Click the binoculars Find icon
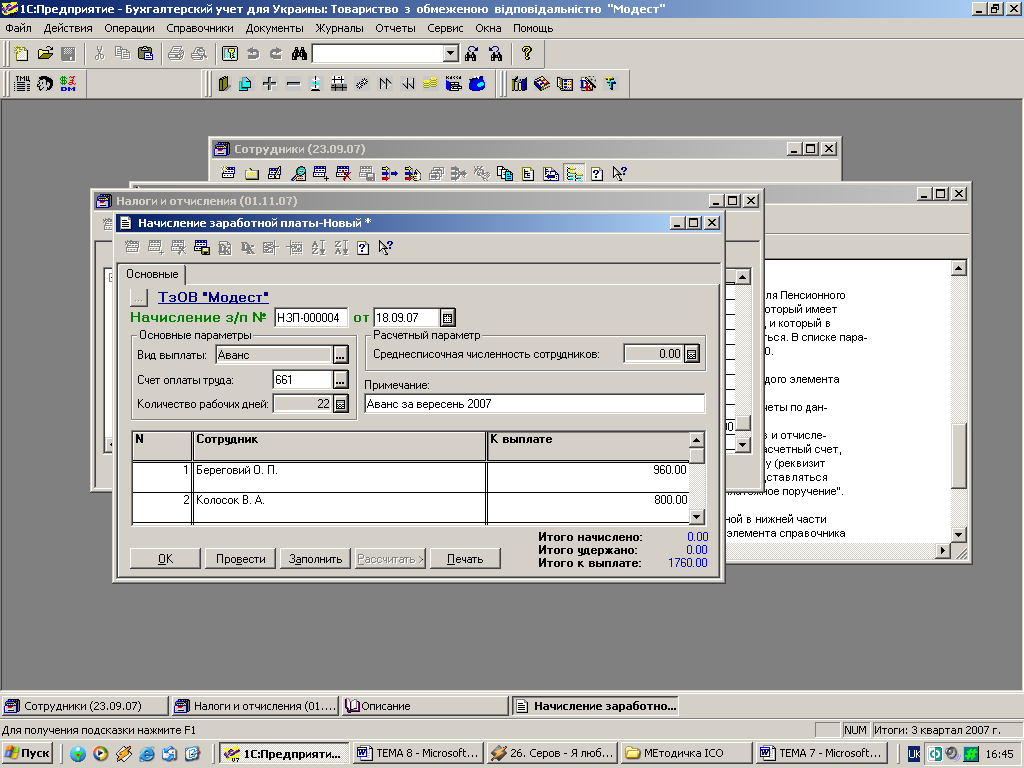This screenshot has width=1024, height=768. [x=299, y=54]
